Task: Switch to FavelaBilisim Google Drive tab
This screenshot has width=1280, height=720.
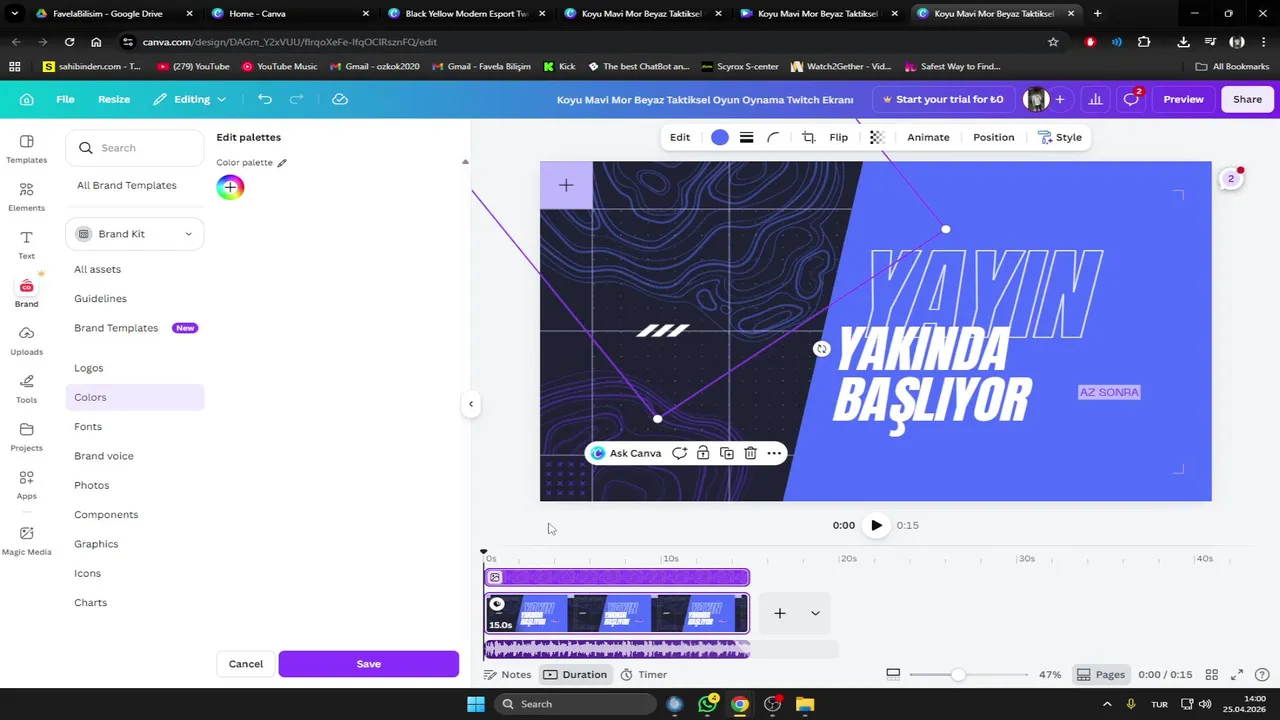Action: tap(113, 14)
